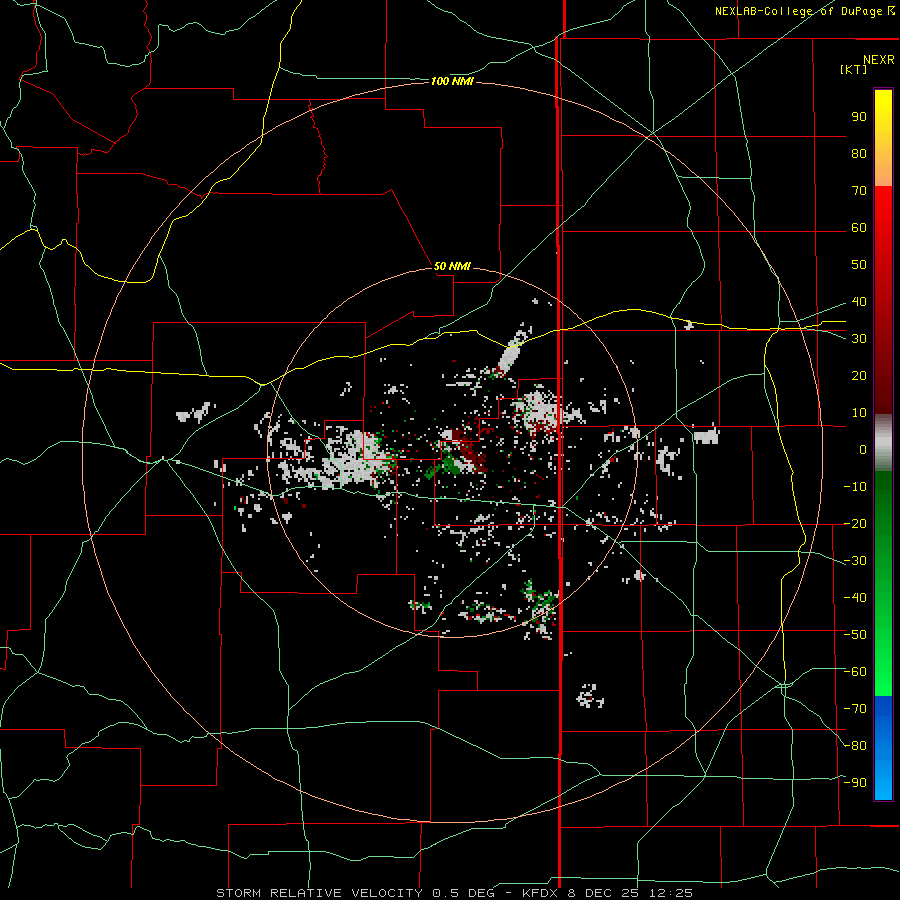Image resolution: width=900 pixels, height=900 pixels.
Task: Click the elongated gray echo below the 50 NMI ring top
Action: 510,357
